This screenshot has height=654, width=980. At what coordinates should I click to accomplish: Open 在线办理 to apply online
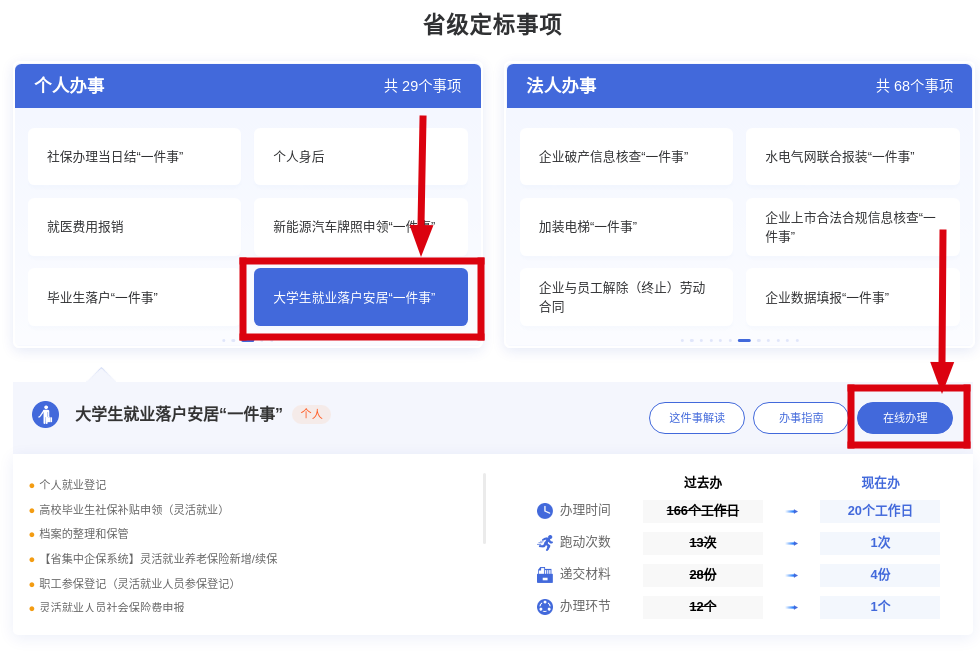904,418
